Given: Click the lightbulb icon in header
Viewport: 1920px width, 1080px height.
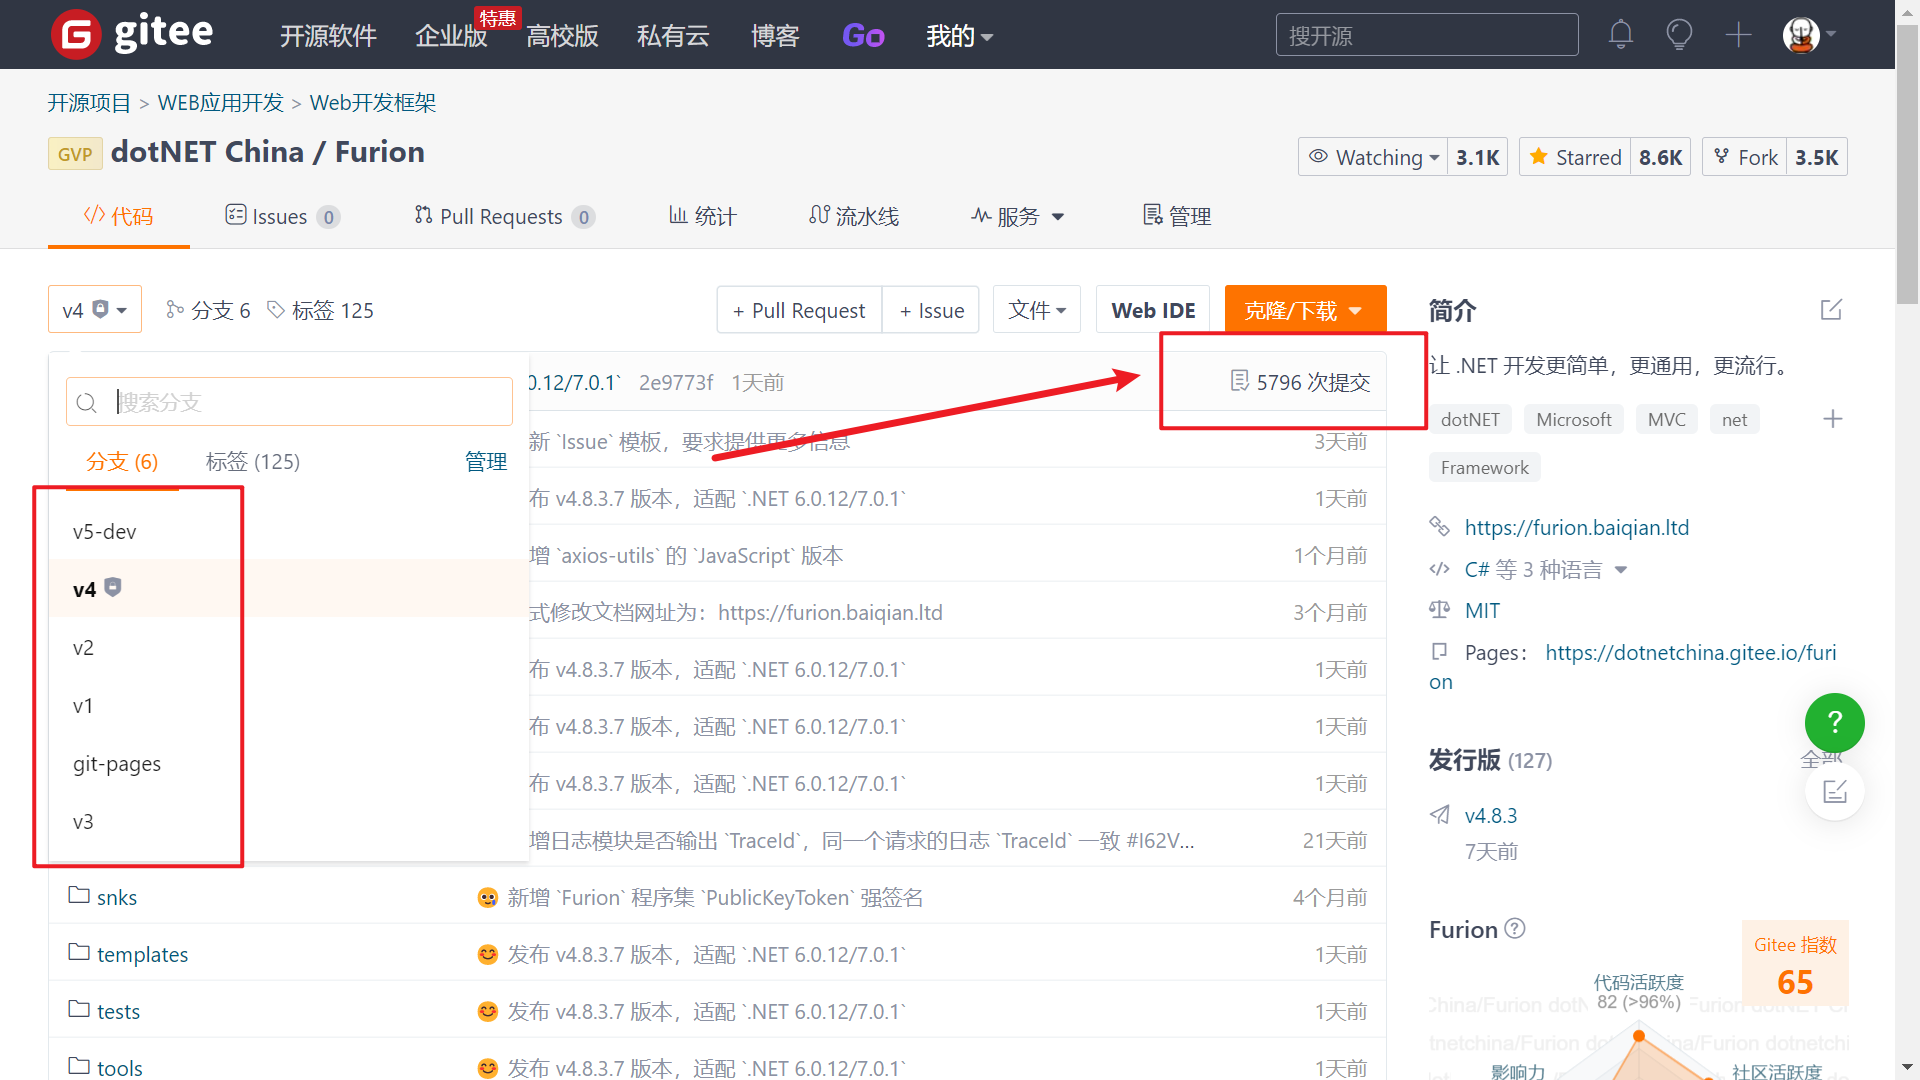Looking at the screenshot, I should click(1679, 35).
